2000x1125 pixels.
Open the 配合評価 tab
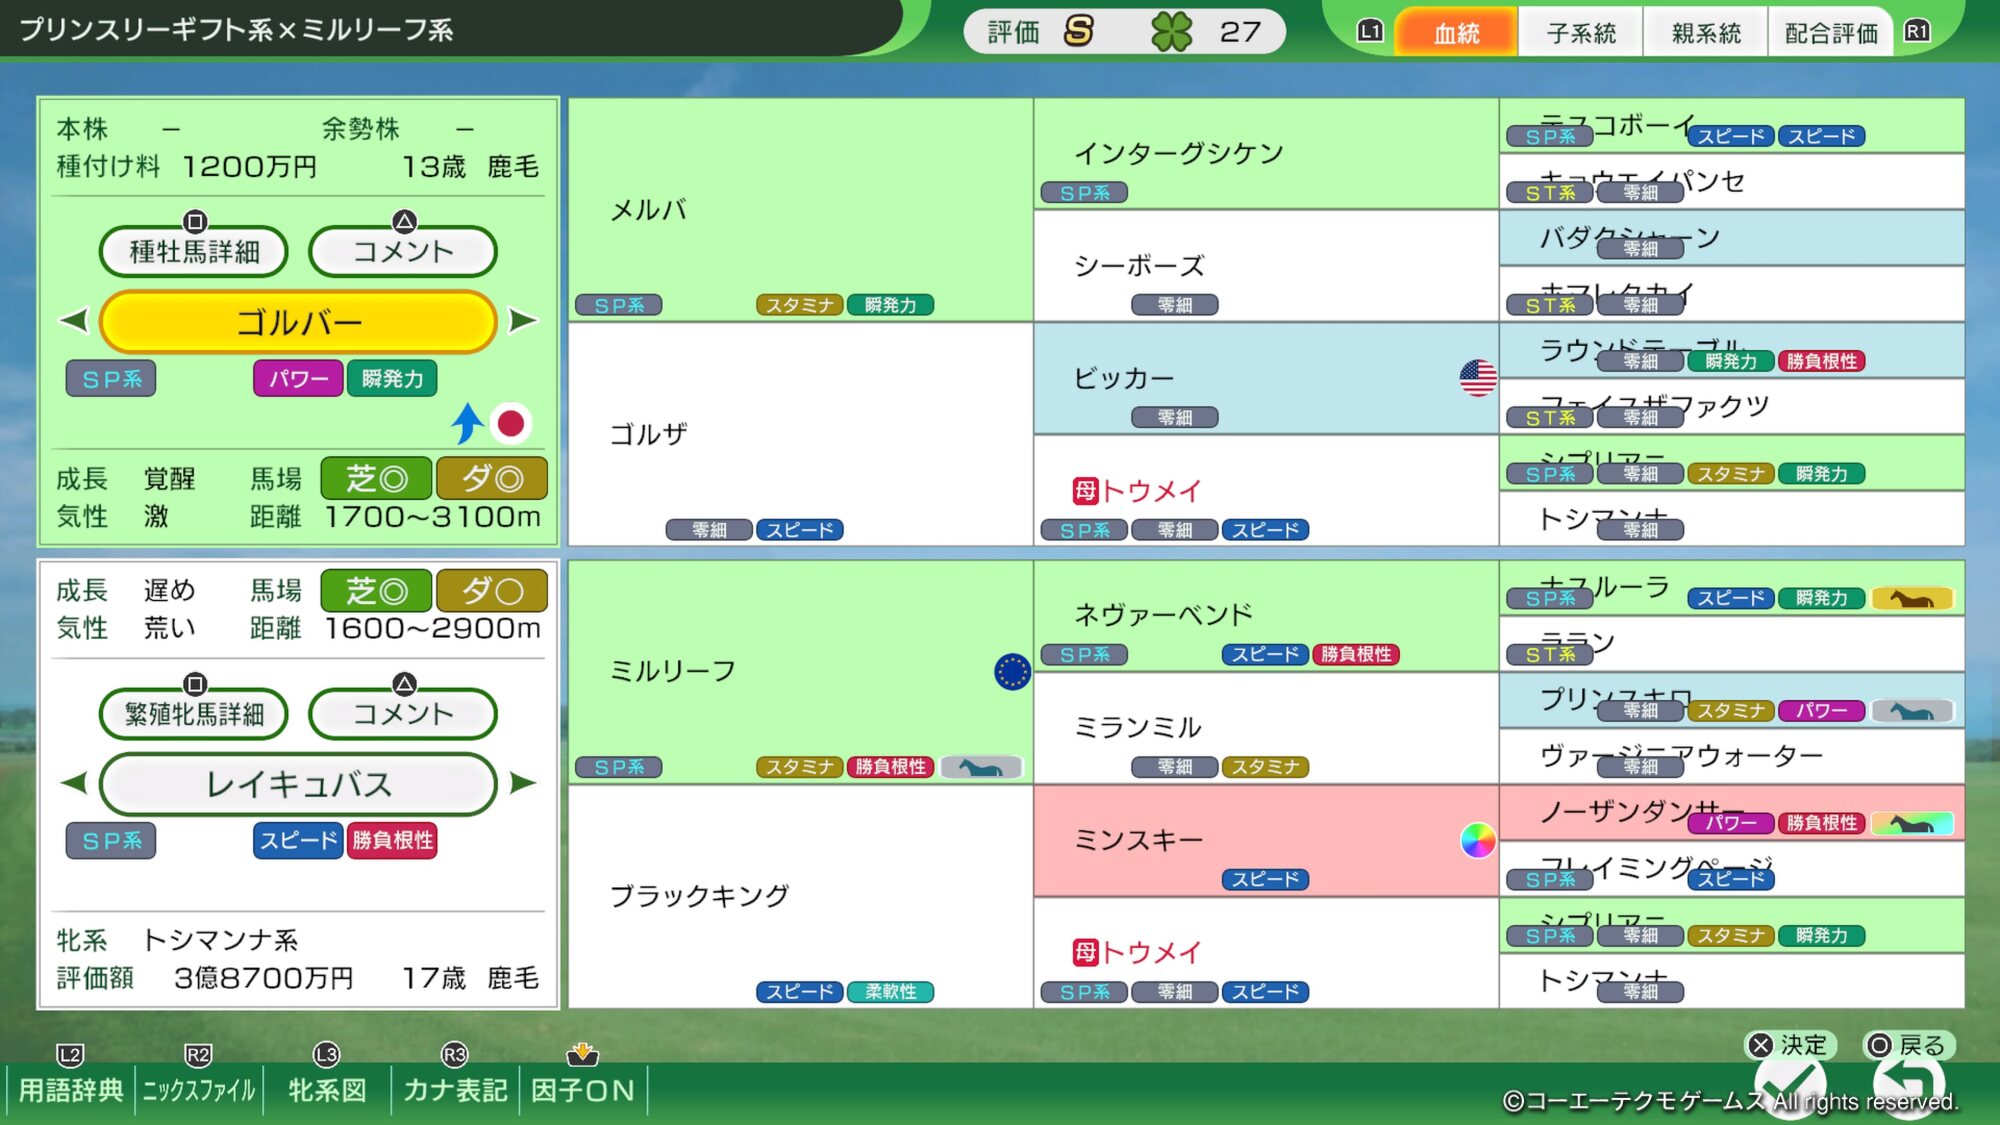[x=1830, y=33]
